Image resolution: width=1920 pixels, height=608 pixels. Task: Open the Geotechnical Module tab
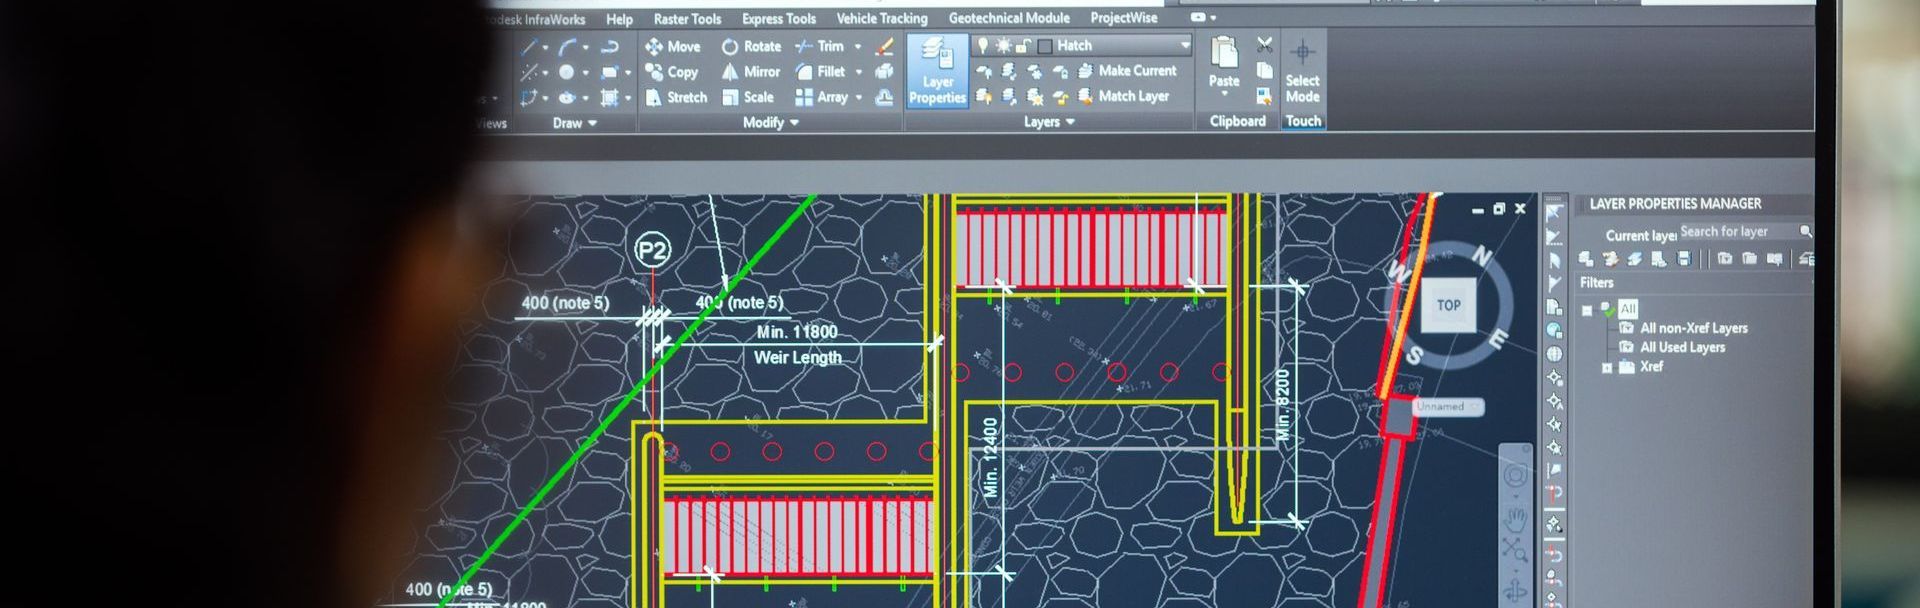tap(1009, 18)
